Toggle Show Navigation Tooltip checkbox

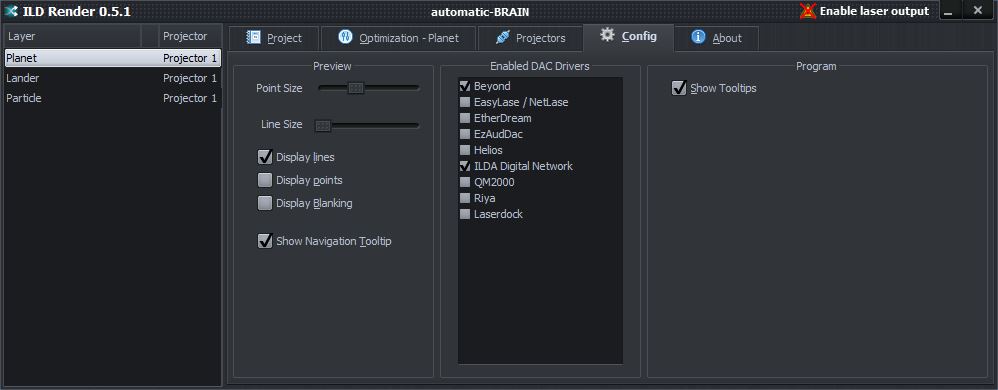pos(265,241)
